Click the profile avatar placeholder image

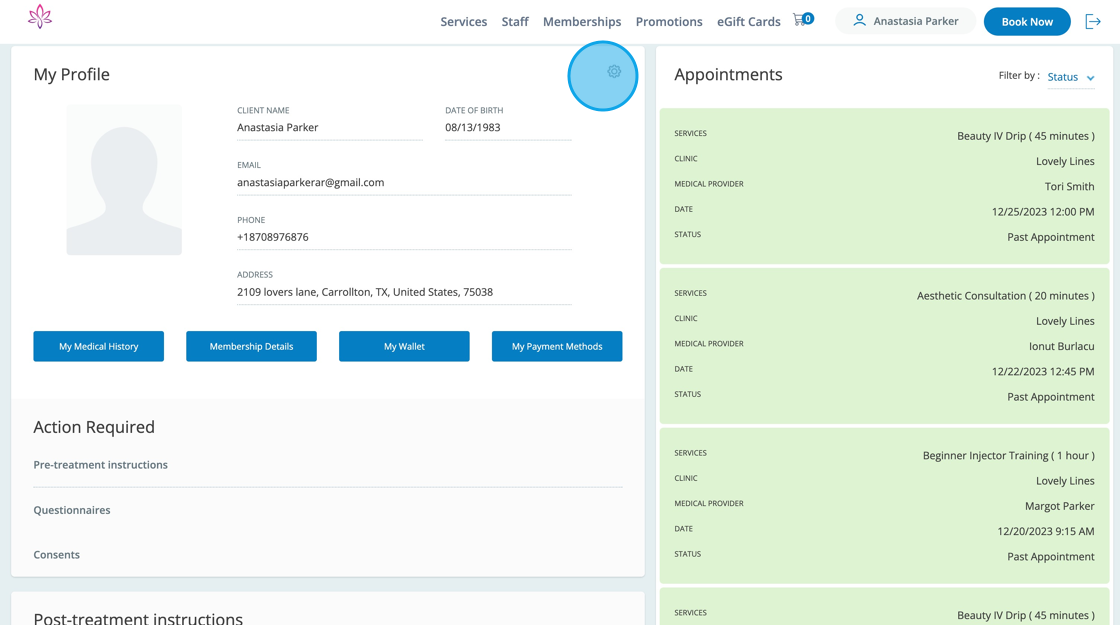[x=124, y=180]
